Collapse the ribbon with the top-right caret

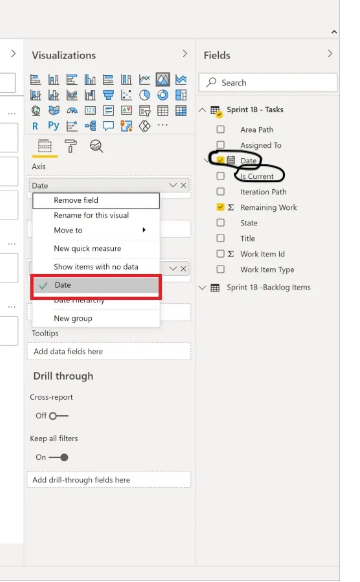334,32
